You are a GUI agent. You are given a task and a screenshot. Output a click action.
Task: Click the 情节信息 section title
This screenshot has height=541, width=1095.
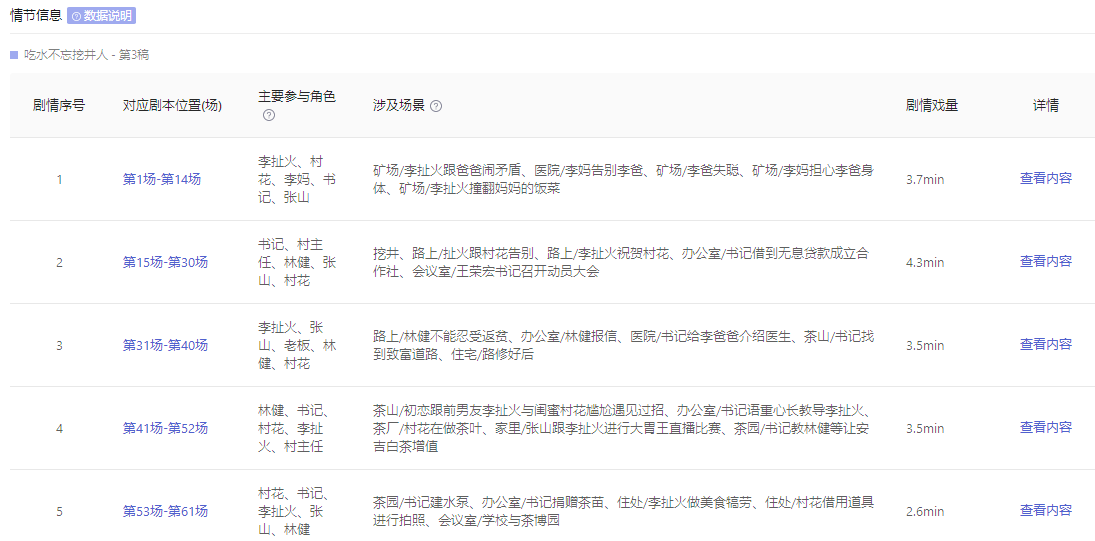[x=36, y=15]
